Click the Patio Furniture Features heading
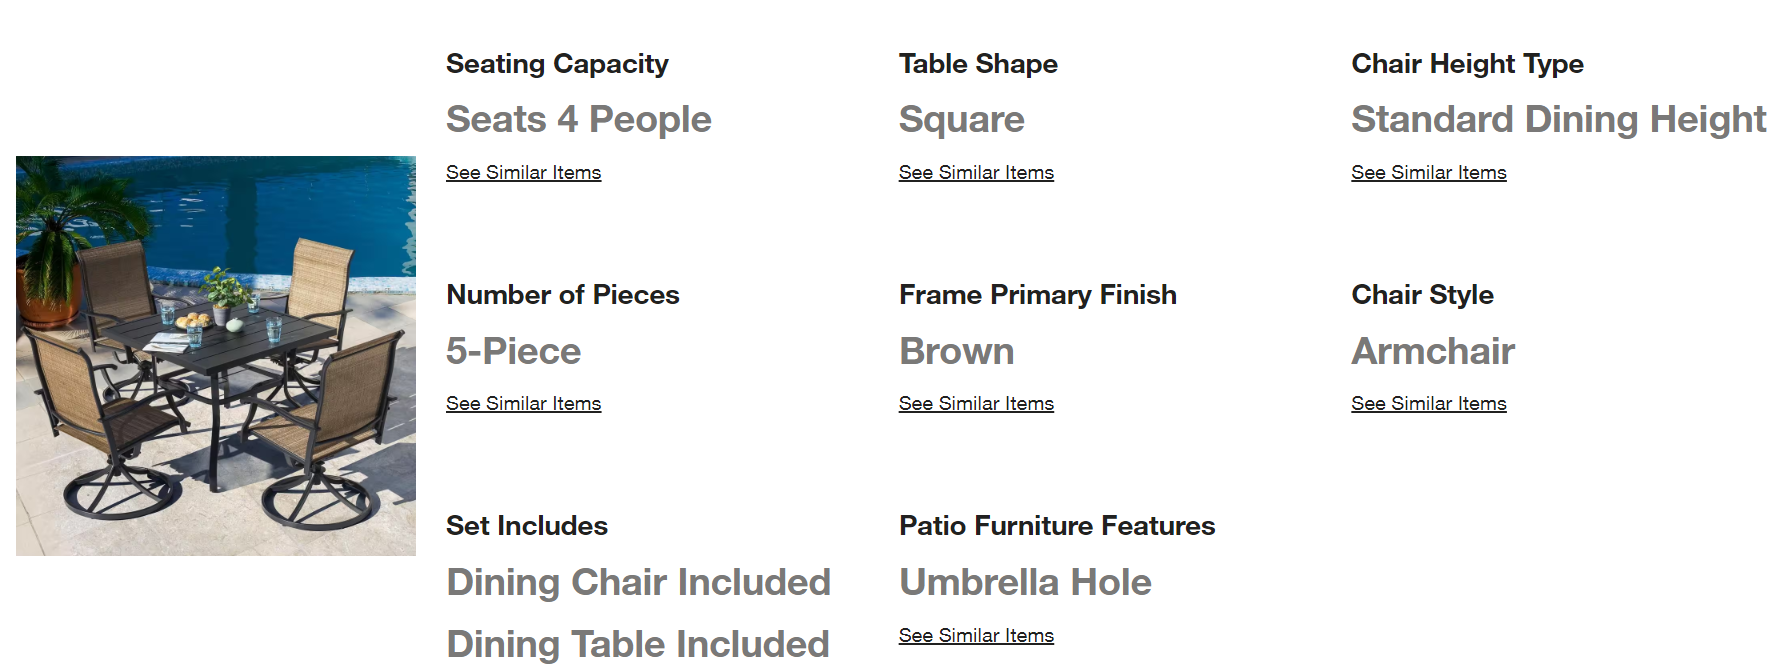Screen dimensions: 1789x666 point(1057,526)
